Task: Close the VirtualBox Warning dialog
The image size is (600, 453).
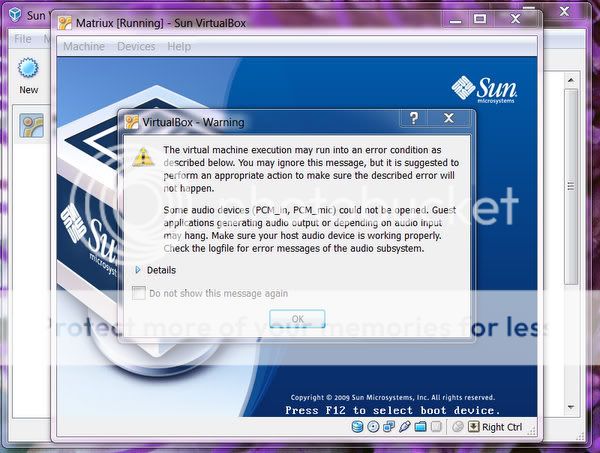Action: point(449,118)
